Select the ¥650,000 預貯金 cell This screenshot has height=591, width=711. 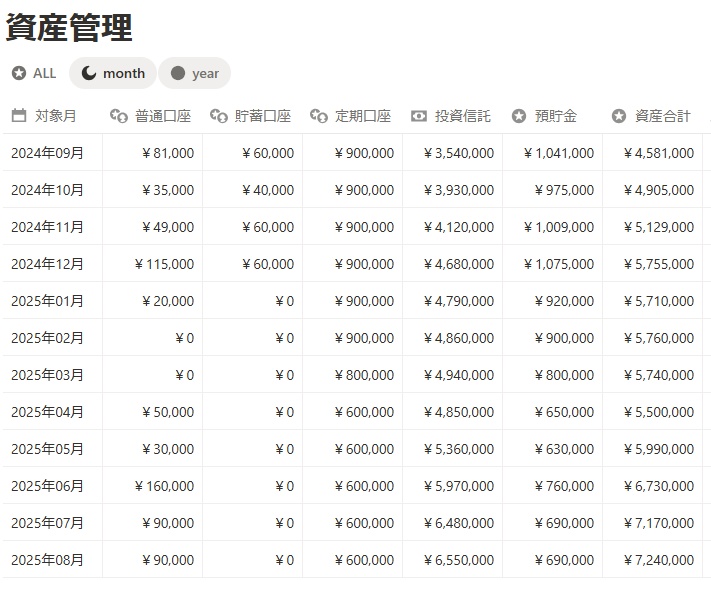(x=552, y=412)
